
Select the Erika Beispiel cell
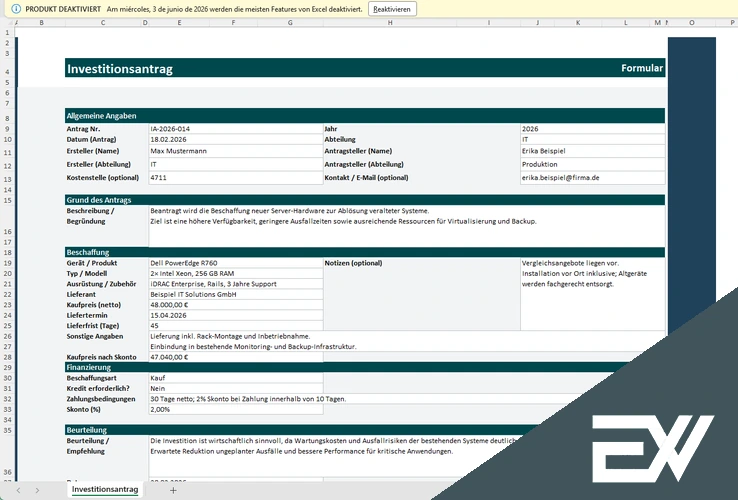pos(593,151)
